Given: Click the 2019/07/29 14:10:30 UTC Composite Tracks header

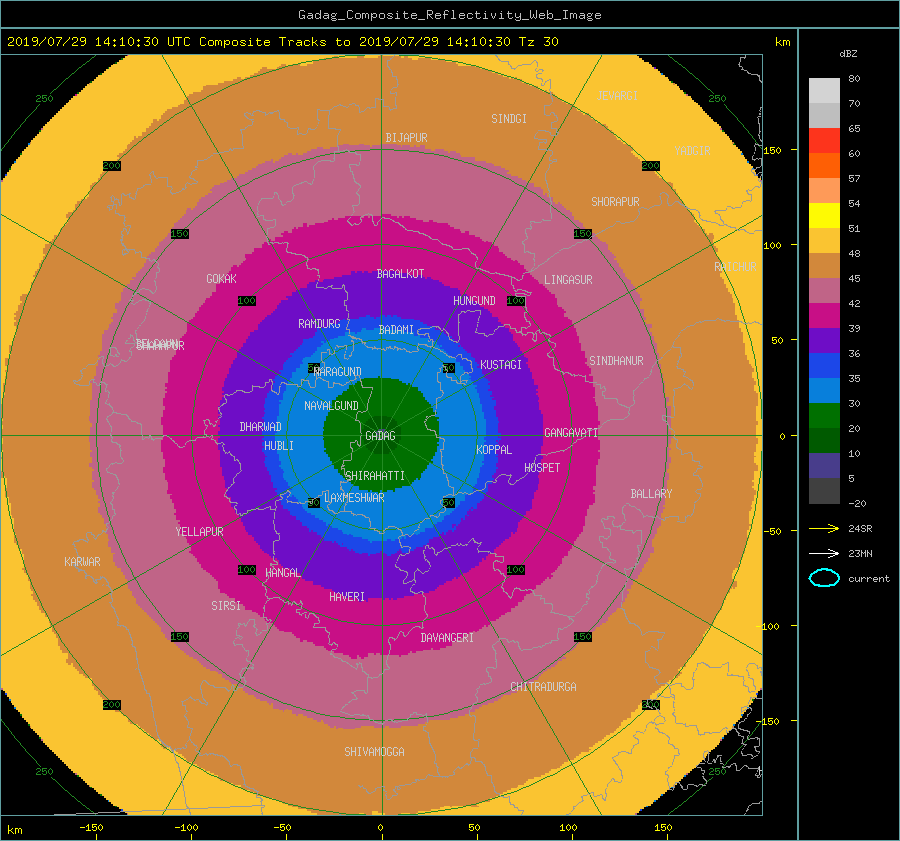Looking at the screenshot, I should click(282, 42).
